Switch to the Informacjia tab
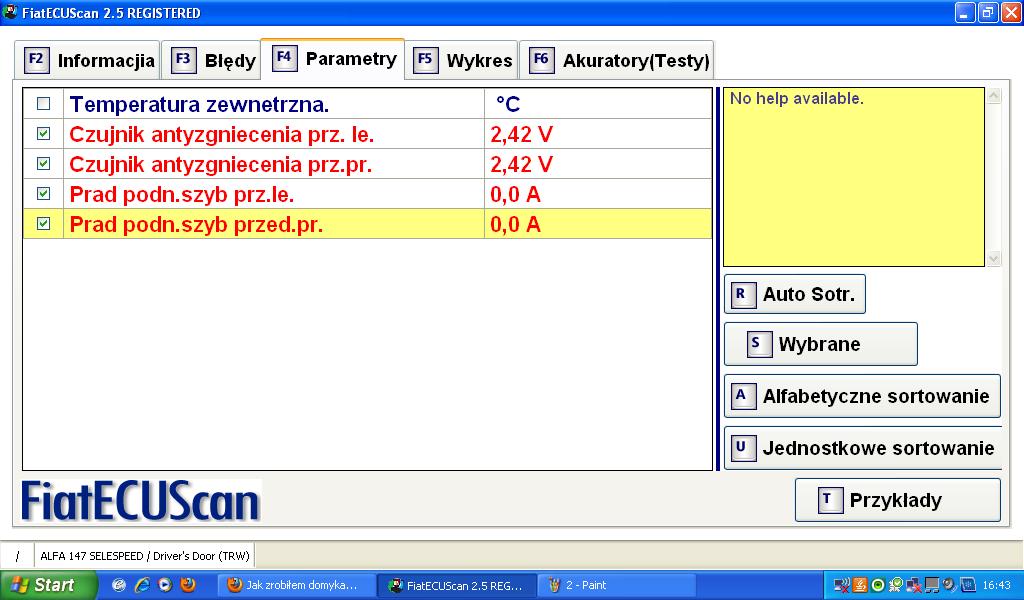Viewport: 1024px width, 600px height. pos(87,60)
